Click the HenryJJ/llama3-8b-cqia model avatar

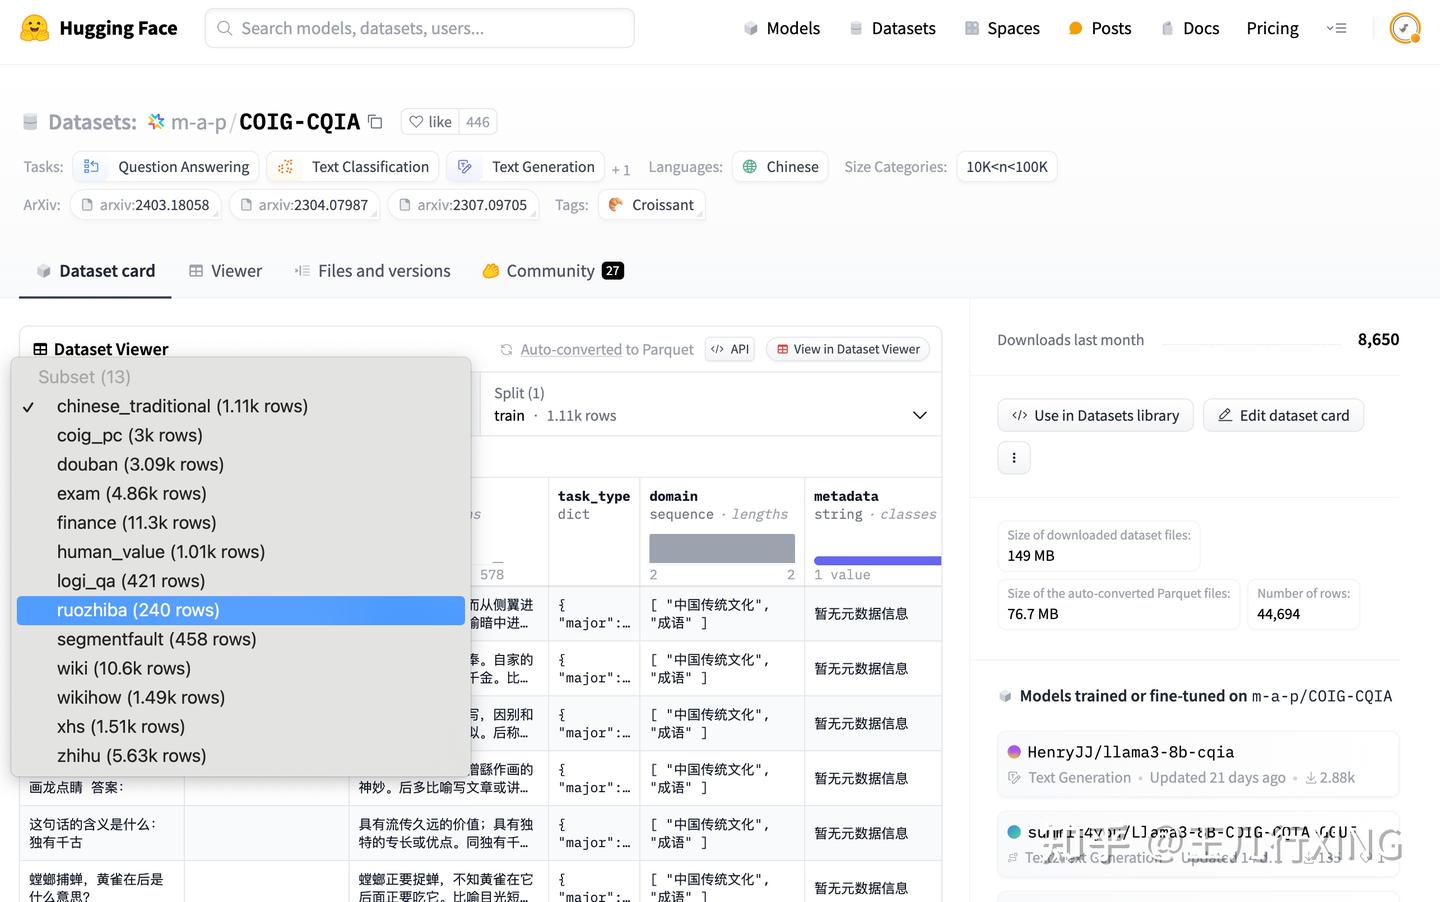1013,751
